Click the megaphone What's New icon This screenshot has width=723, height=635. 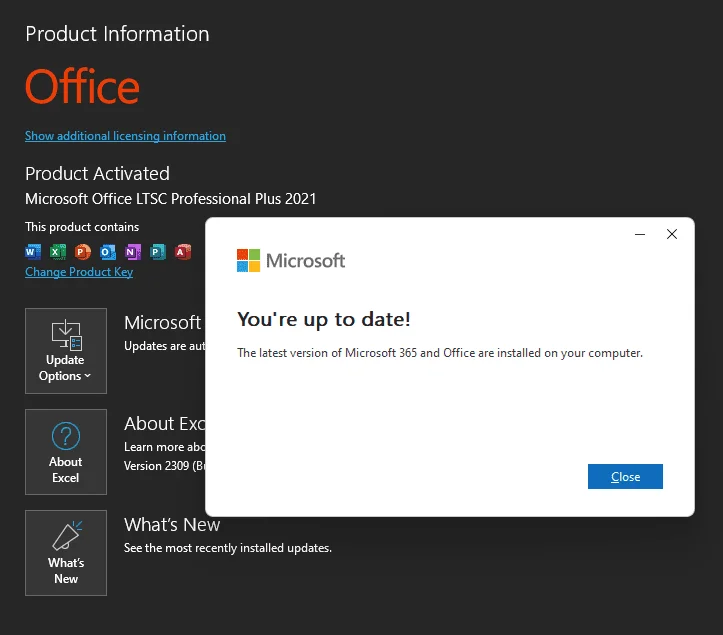[x=67, y=536]
